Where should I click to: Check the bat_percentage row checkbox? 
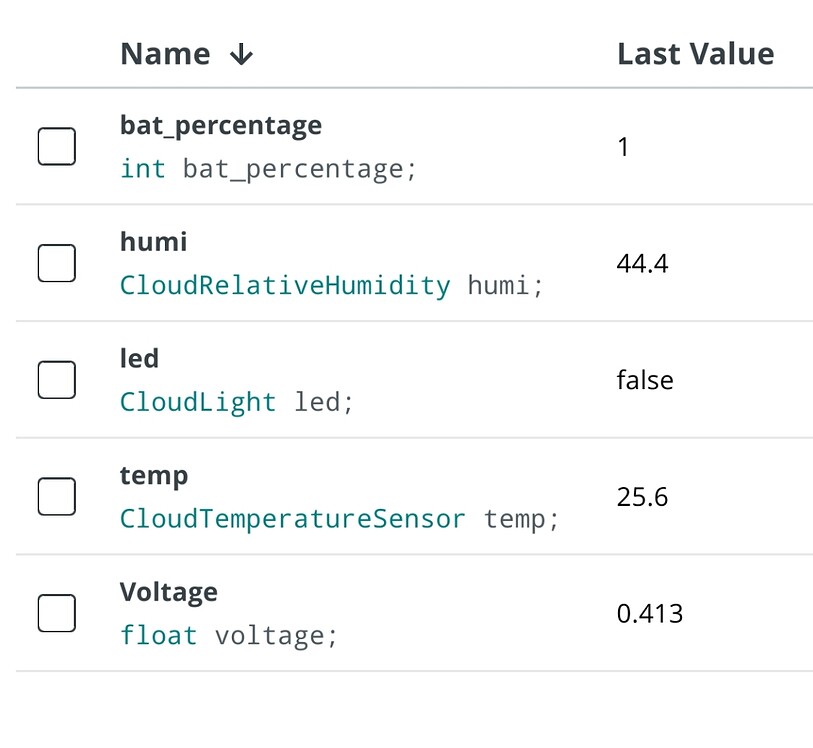pos(56,146)
